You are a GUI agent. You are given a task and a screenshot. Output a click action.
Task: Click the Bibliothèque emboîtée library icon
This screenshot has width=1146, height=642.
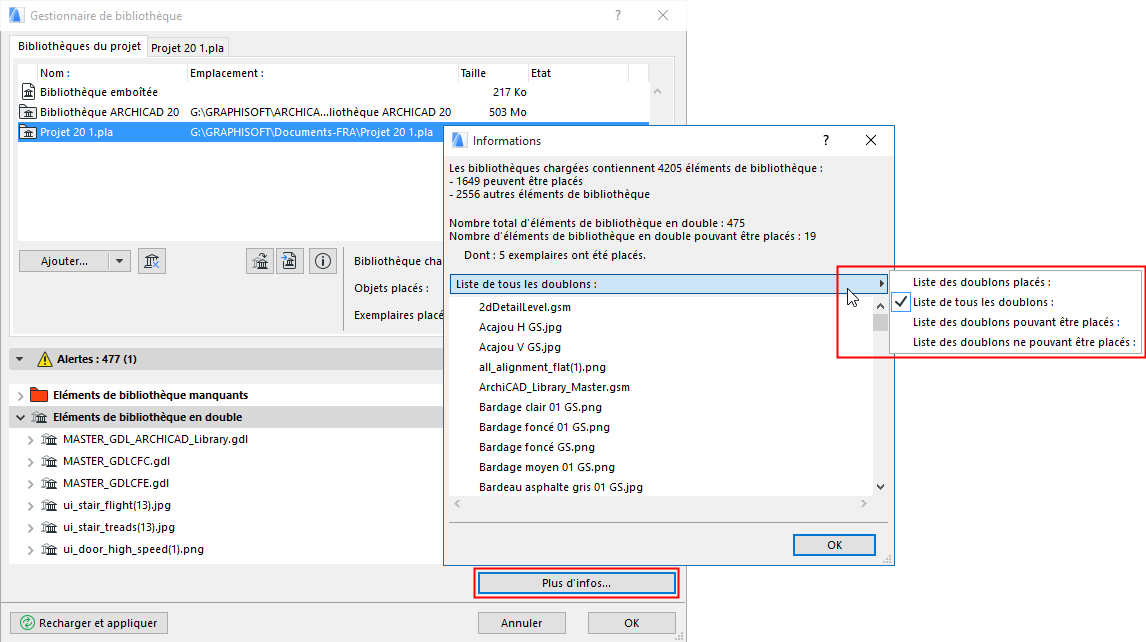[28, 92]
